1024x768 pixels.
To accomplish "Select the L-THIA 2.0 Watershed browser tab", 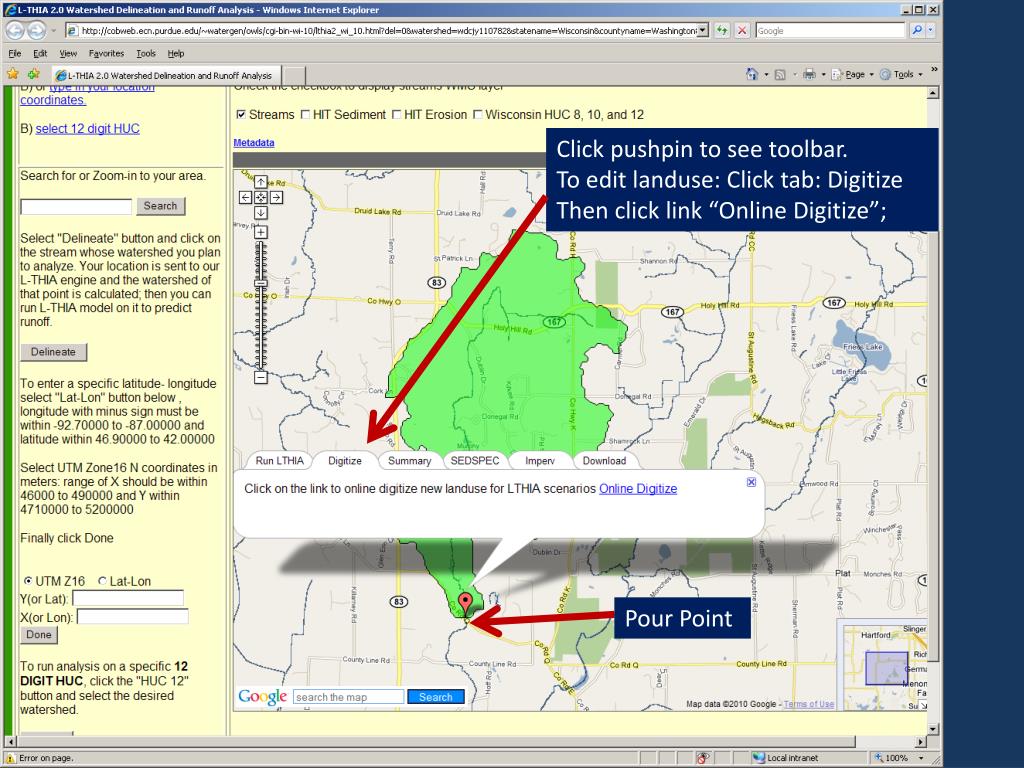I will click(x=167, y=75).
